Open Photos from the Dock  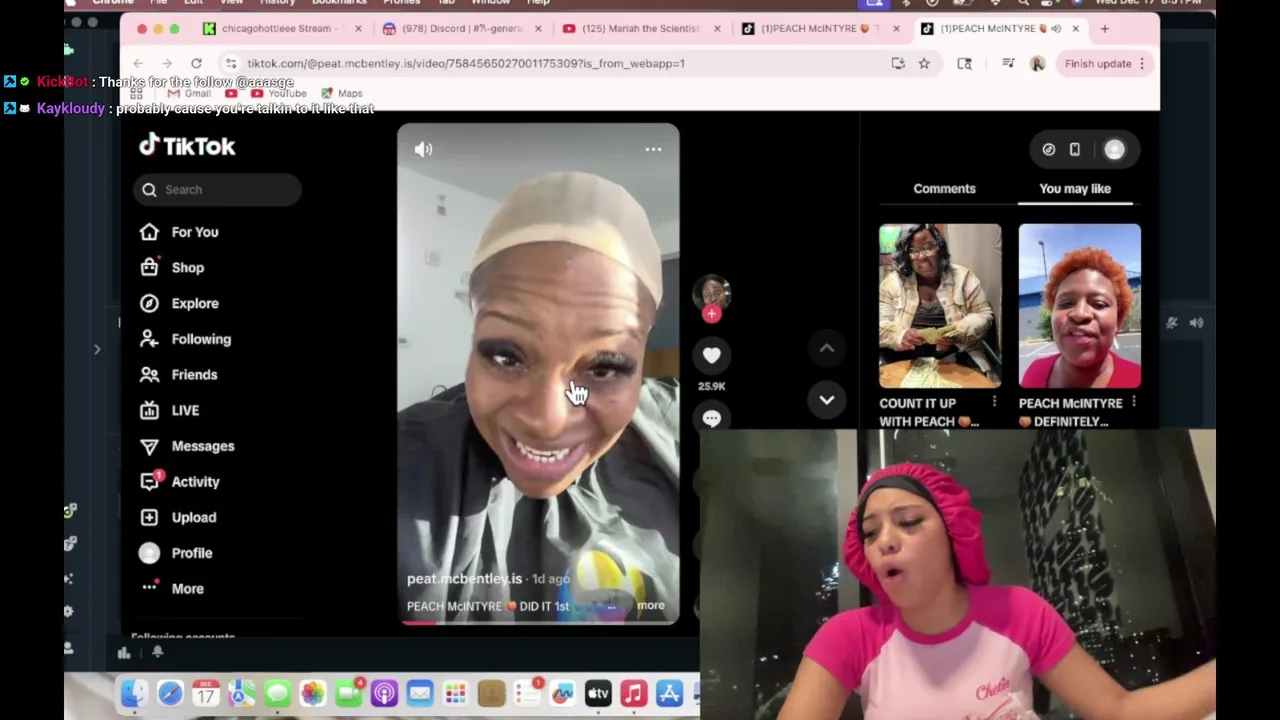coord(313,693)
